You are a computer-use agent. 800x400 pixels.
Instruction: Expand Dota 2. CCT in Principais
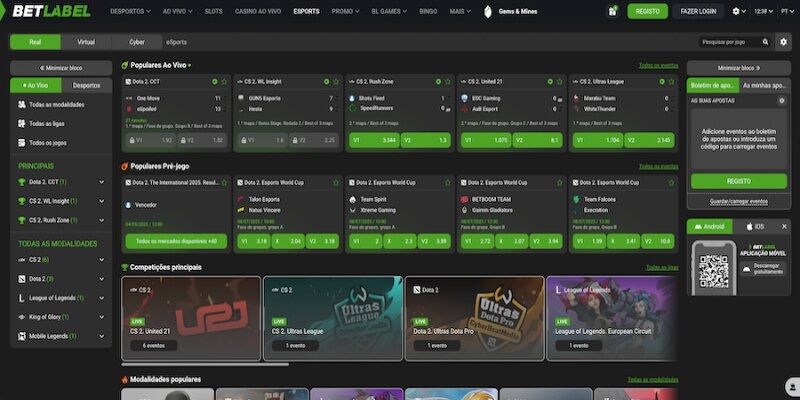coord(102,182)
